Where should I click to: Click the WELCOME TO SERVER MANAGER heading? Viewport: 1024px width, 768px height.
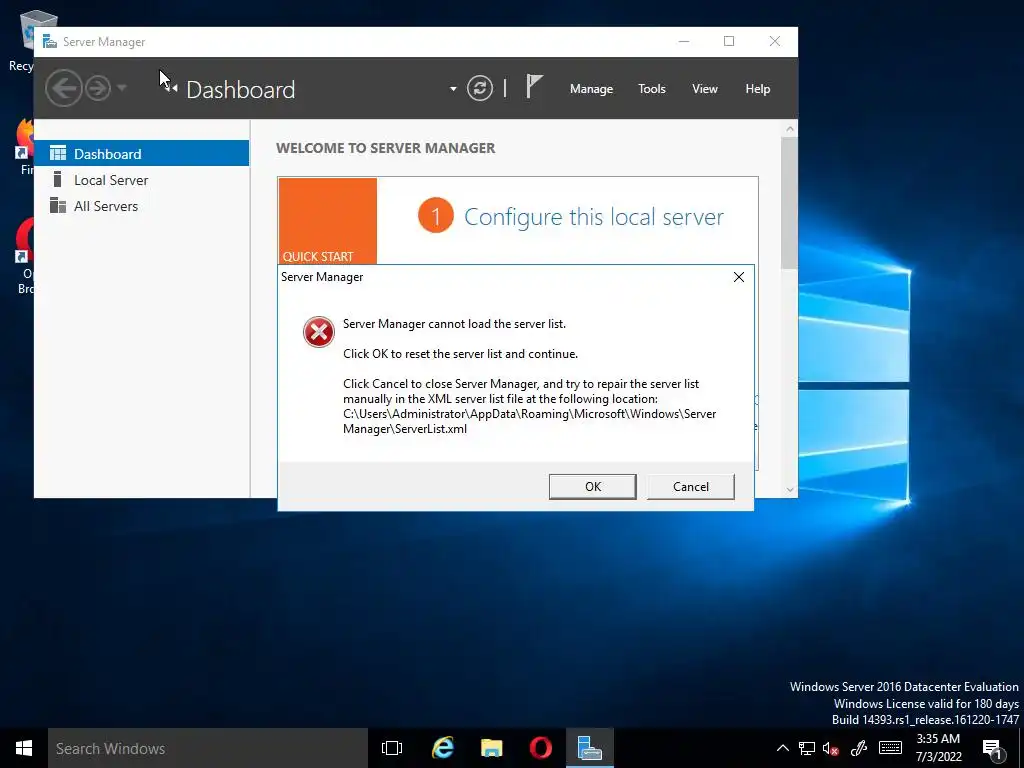[385, 148]
